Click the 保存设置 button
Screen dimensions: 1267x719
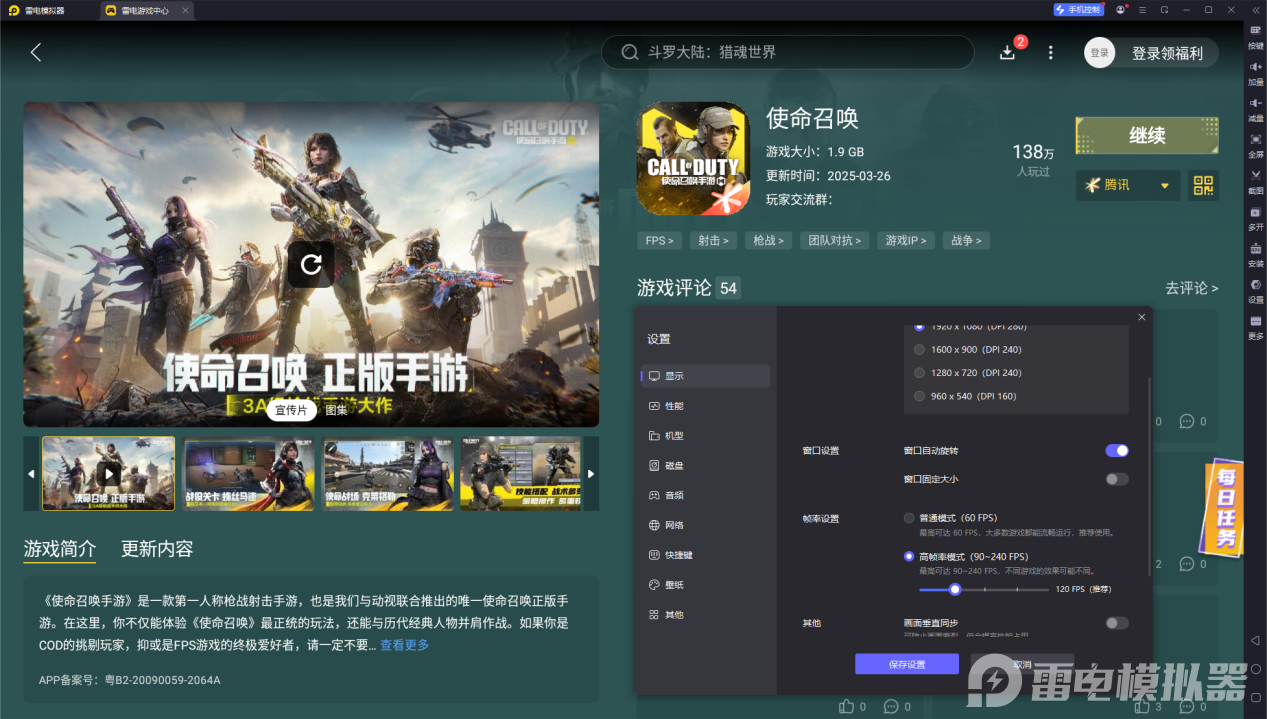[x=906, y=663]
